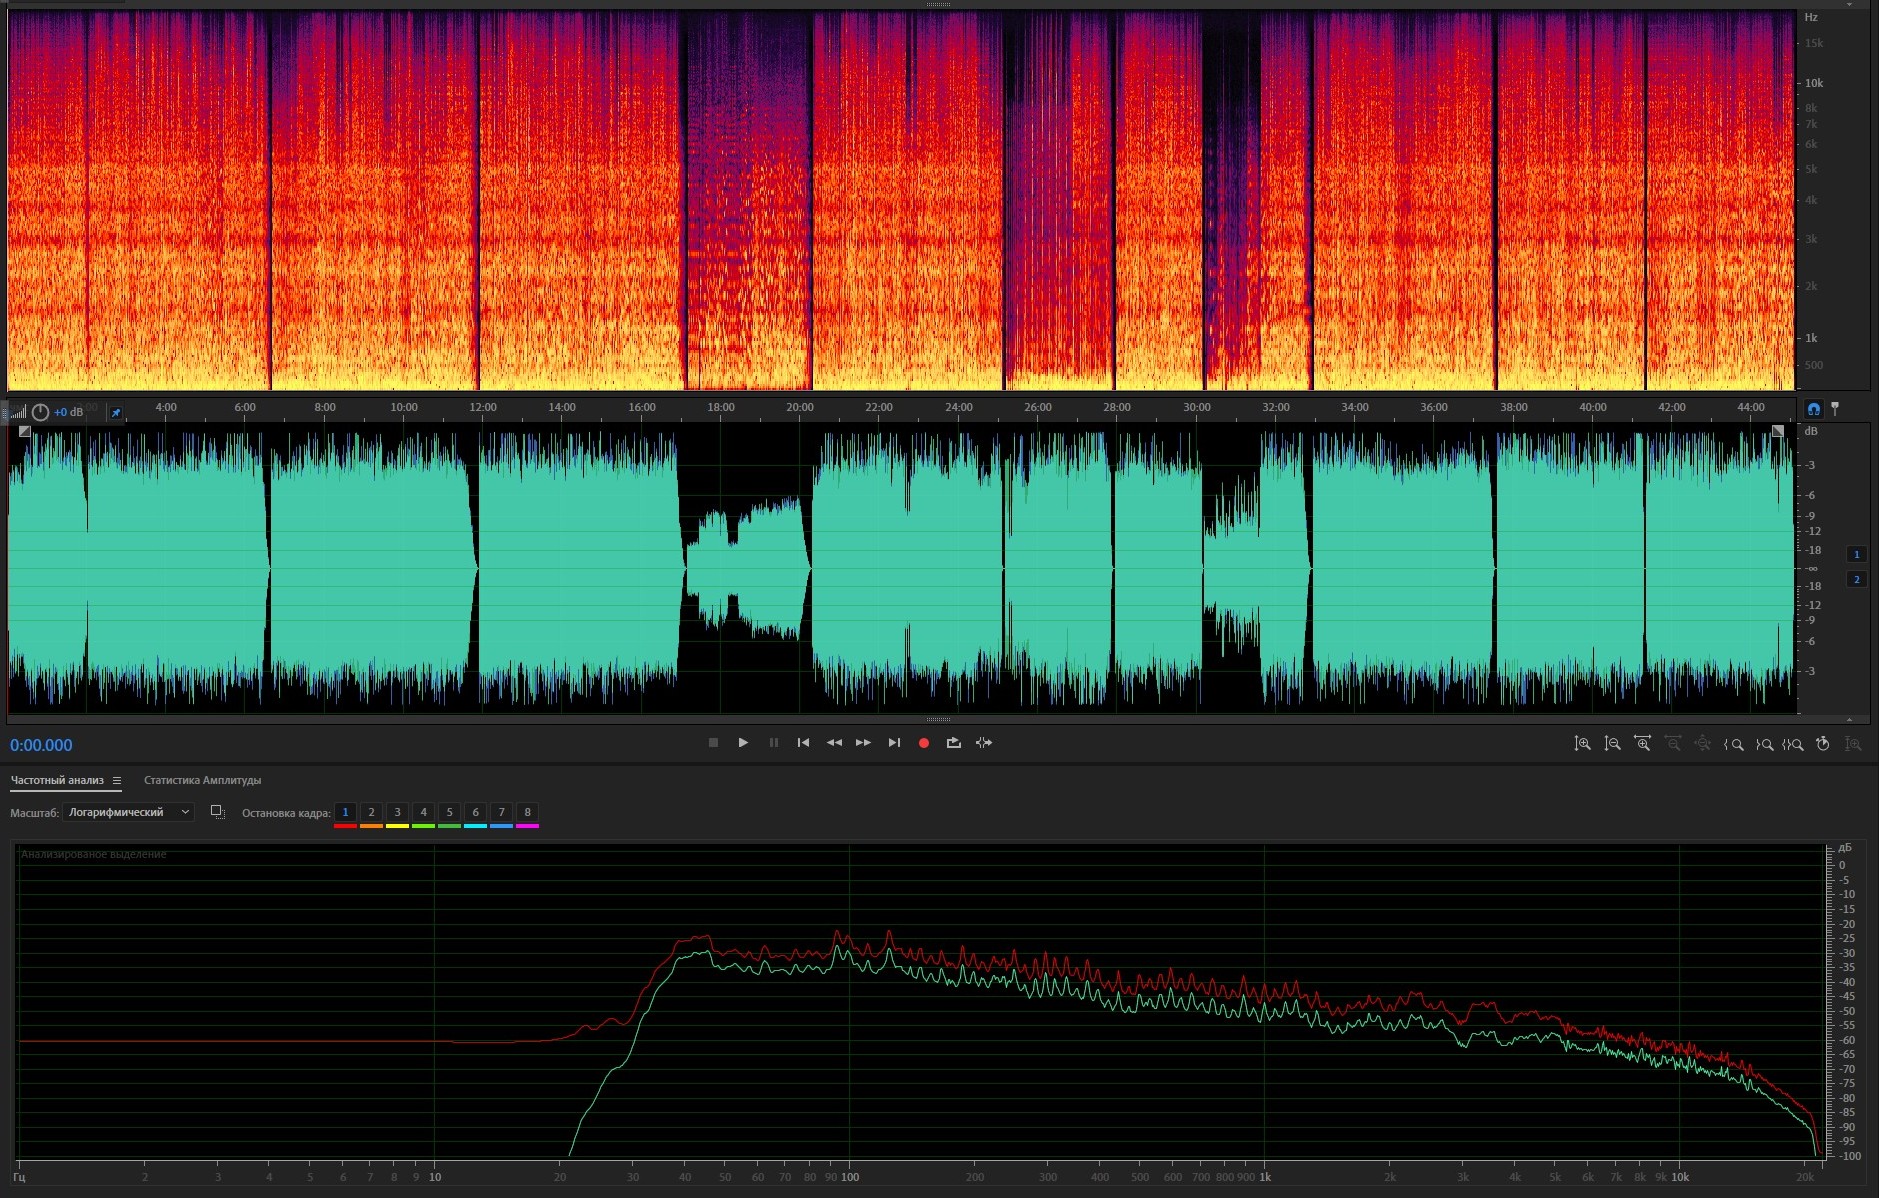Open the Масштаб Логарифмический dropdown
This screenshot has height=1198, width=1879.
128,813
